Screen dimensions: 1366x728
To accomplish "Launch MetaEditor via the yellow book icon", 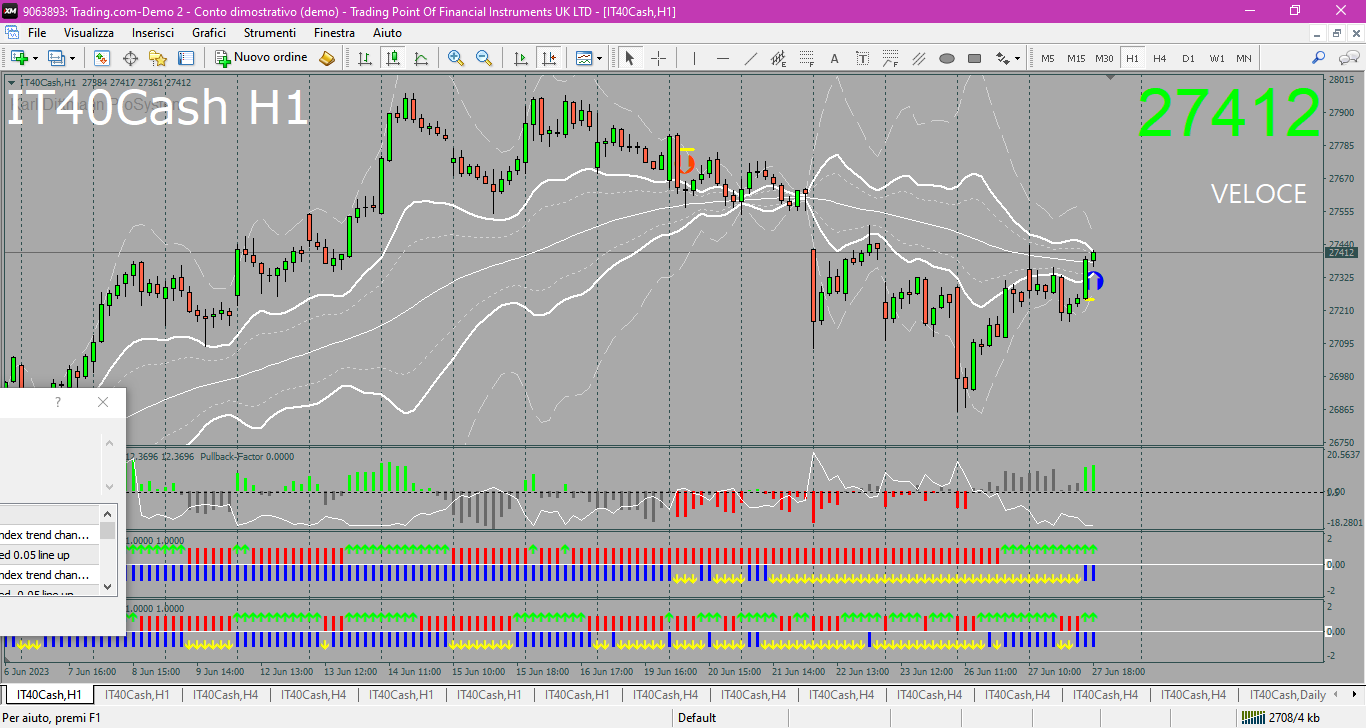I will tap(326, 58).
